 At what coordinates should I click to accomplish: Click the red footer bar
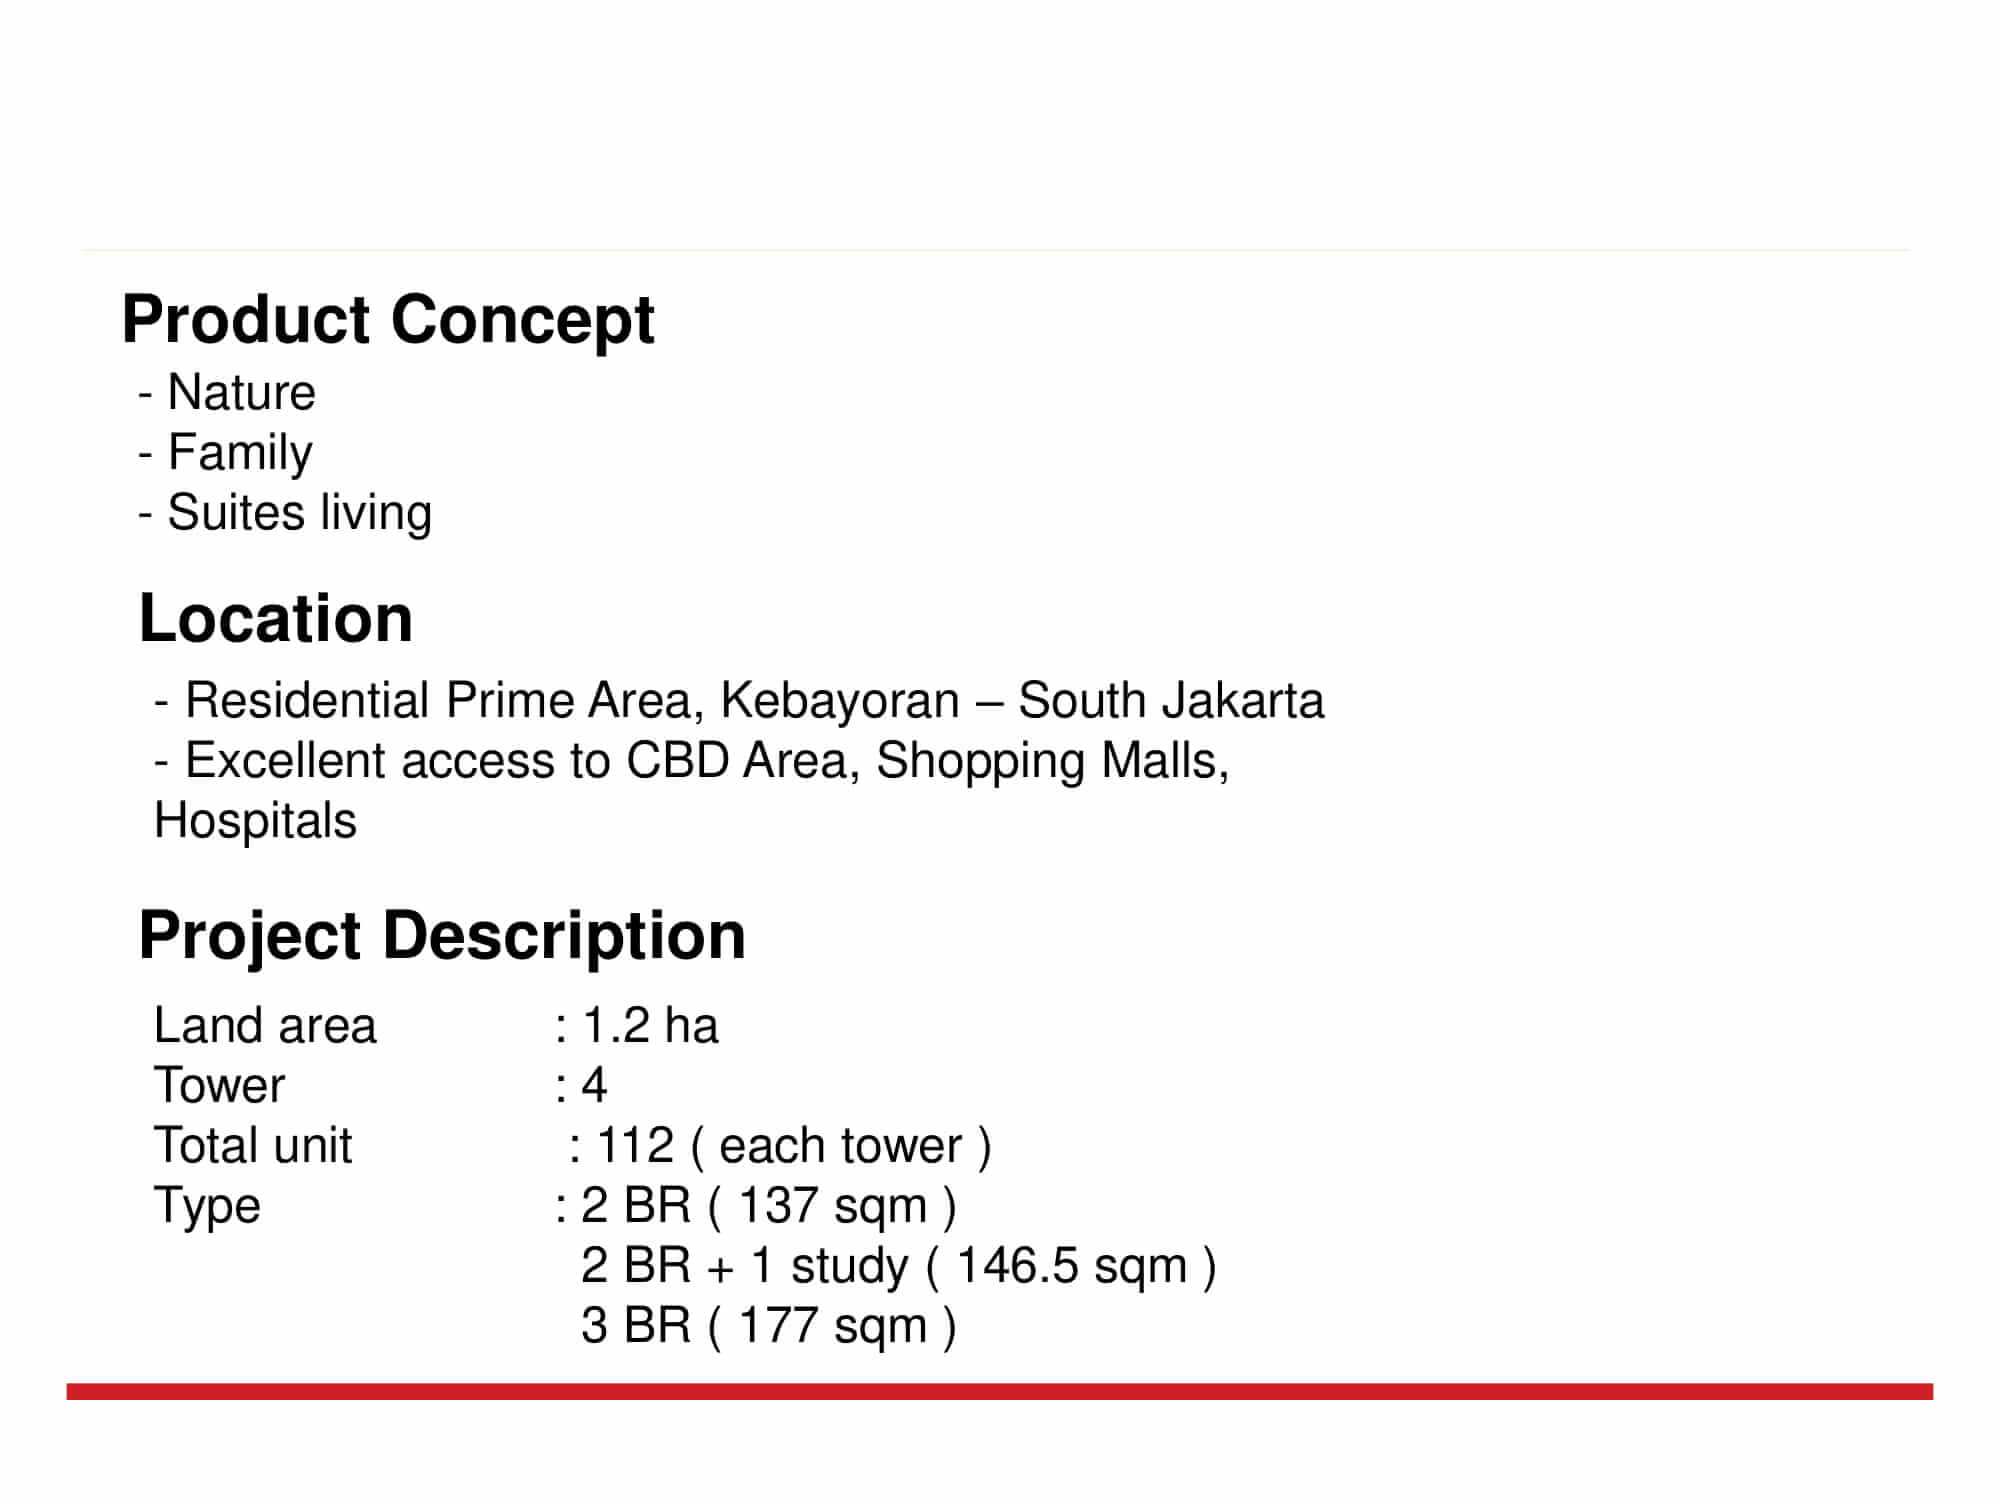point(1000,1391)
